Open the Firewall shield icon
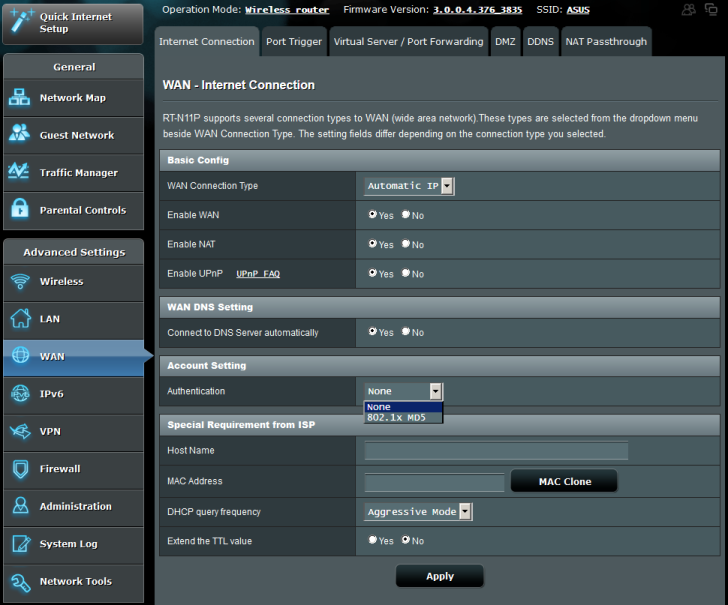This screenshot has height=605, width=728. tap(20, 469)
